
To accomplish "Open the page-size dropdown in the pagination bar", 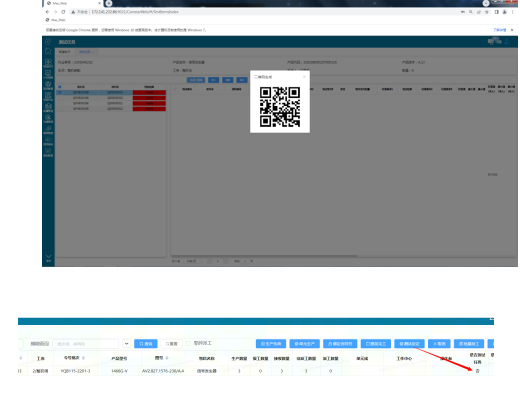I will click(193, 261).
